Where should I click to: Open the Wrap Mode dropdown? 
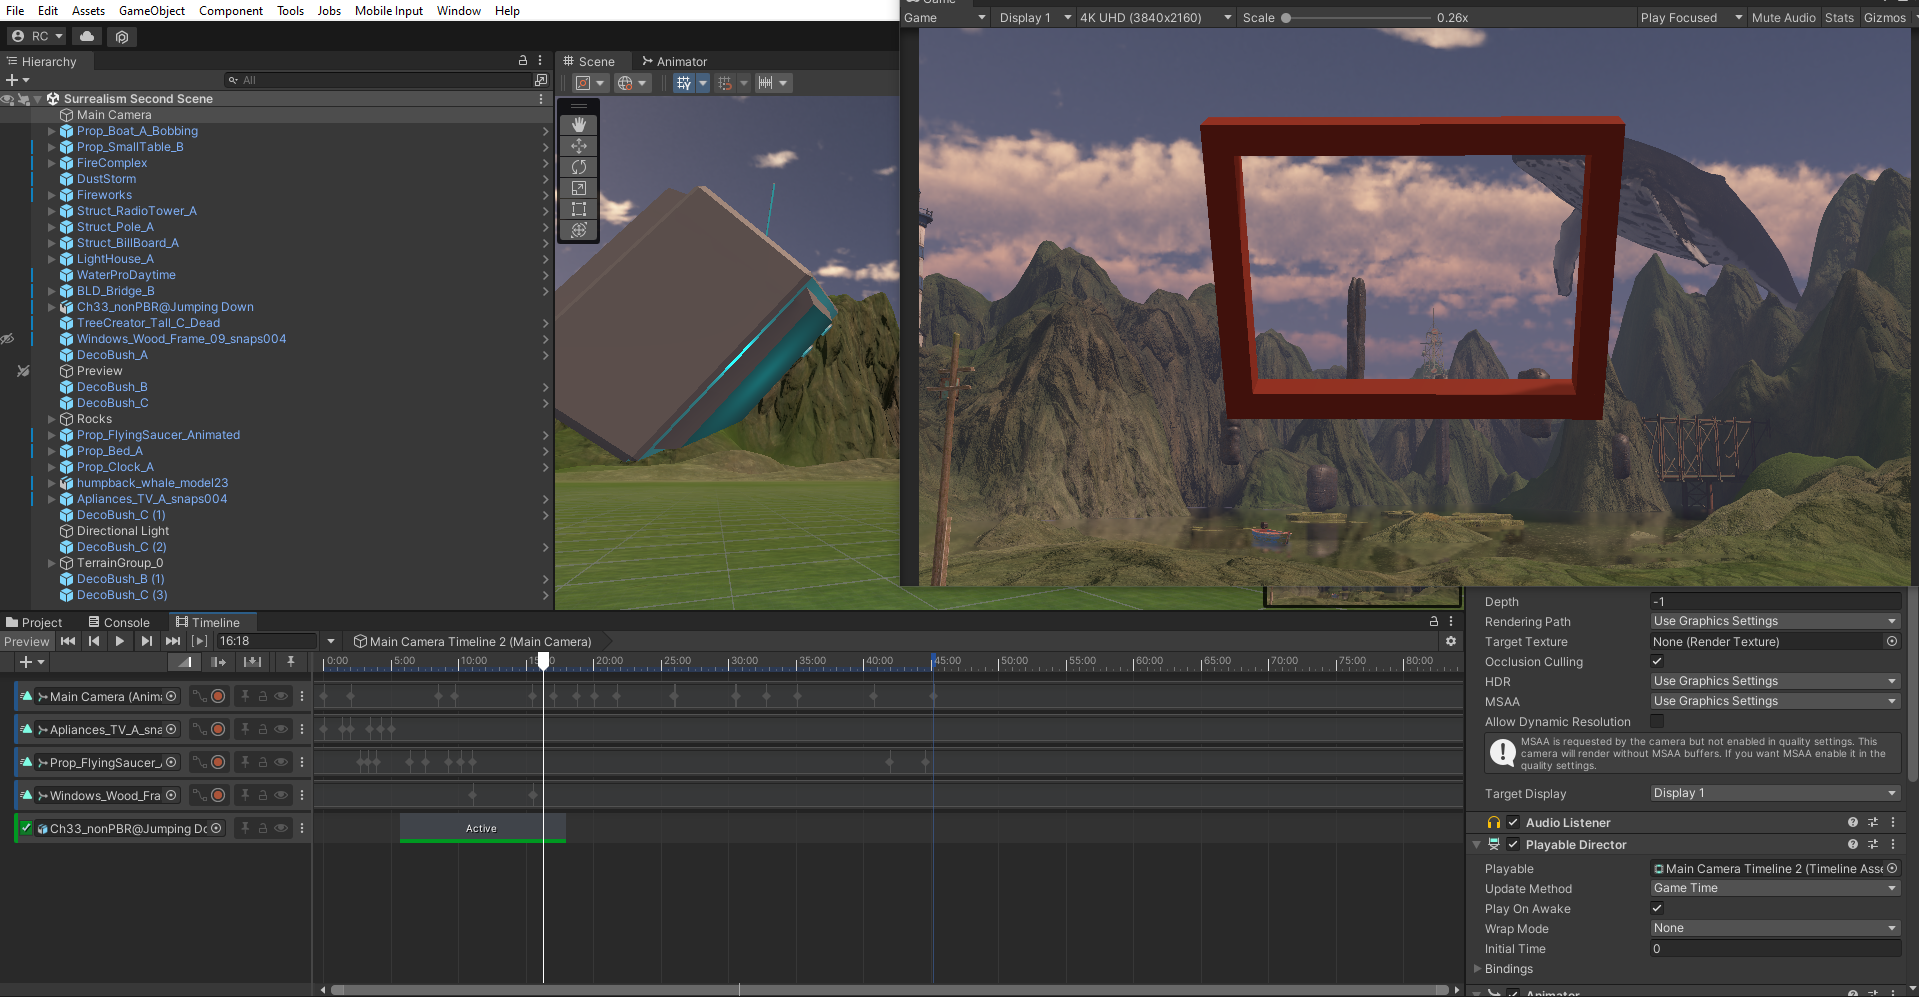tap(1774, 928)
